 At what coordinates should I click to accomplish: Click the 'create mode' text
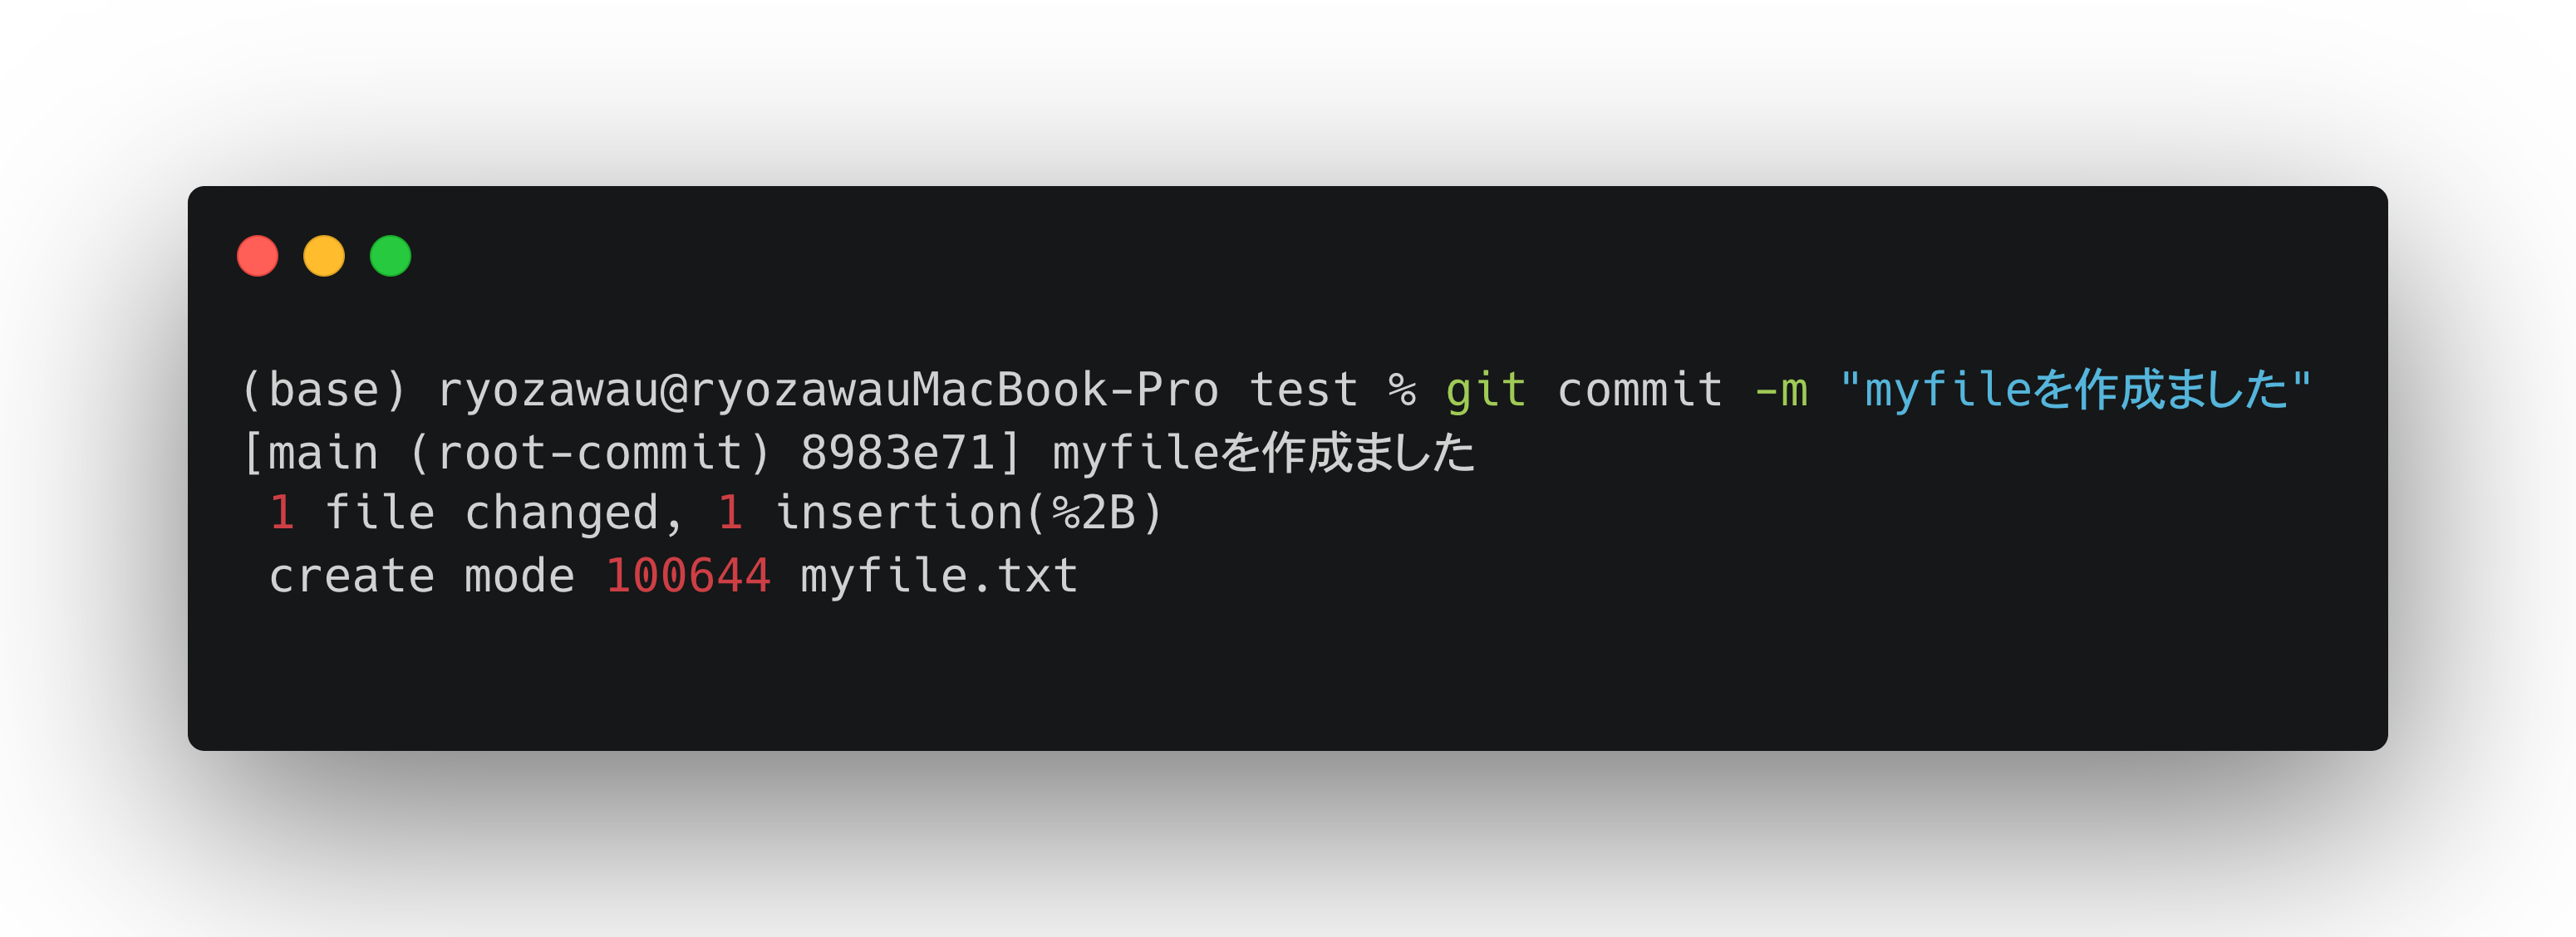click(422, 576)
